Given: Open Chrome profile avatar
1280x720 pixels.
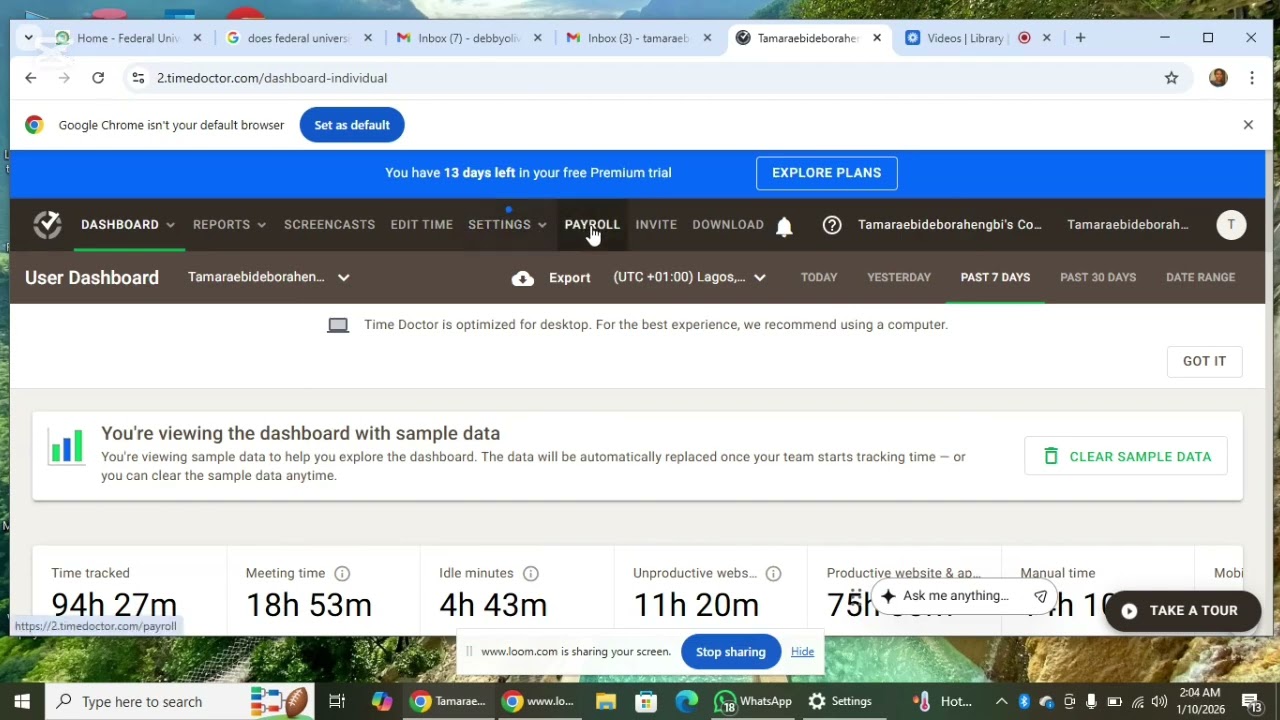Looking at the screenshot, I should coord(1218,78).
